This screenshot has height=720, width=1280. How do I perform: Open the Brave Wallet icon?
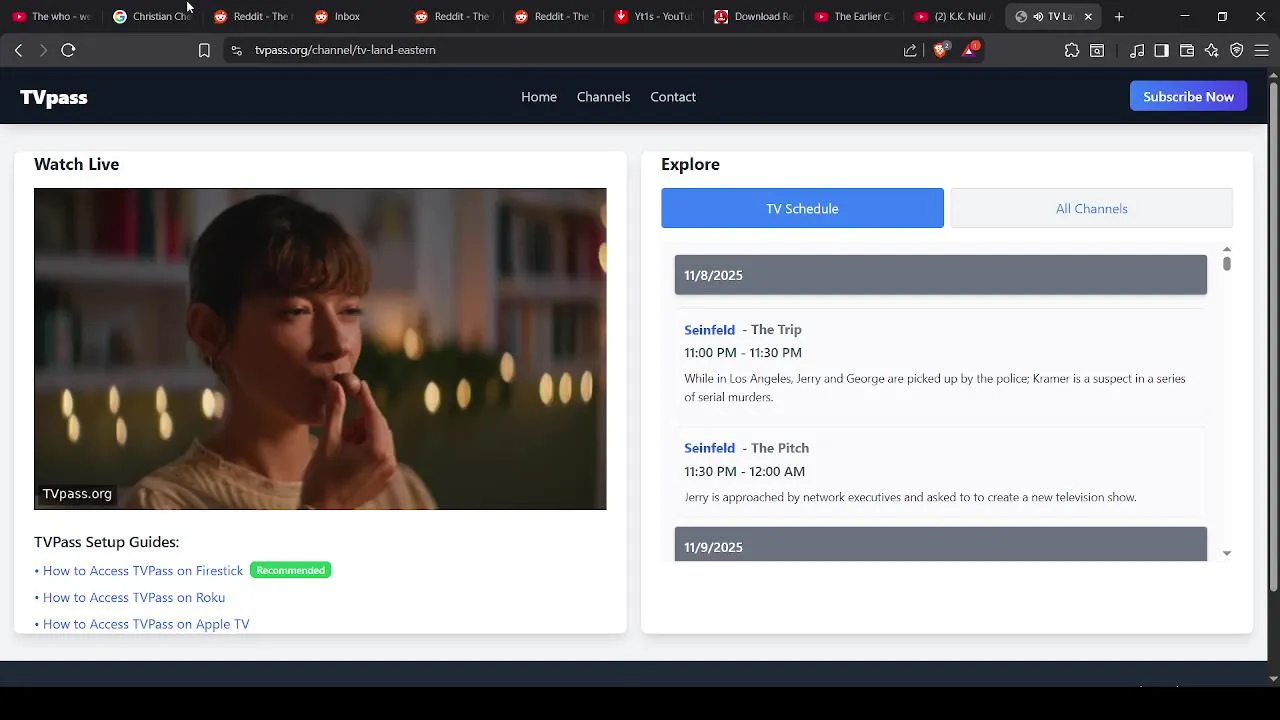coord(1187,50)
